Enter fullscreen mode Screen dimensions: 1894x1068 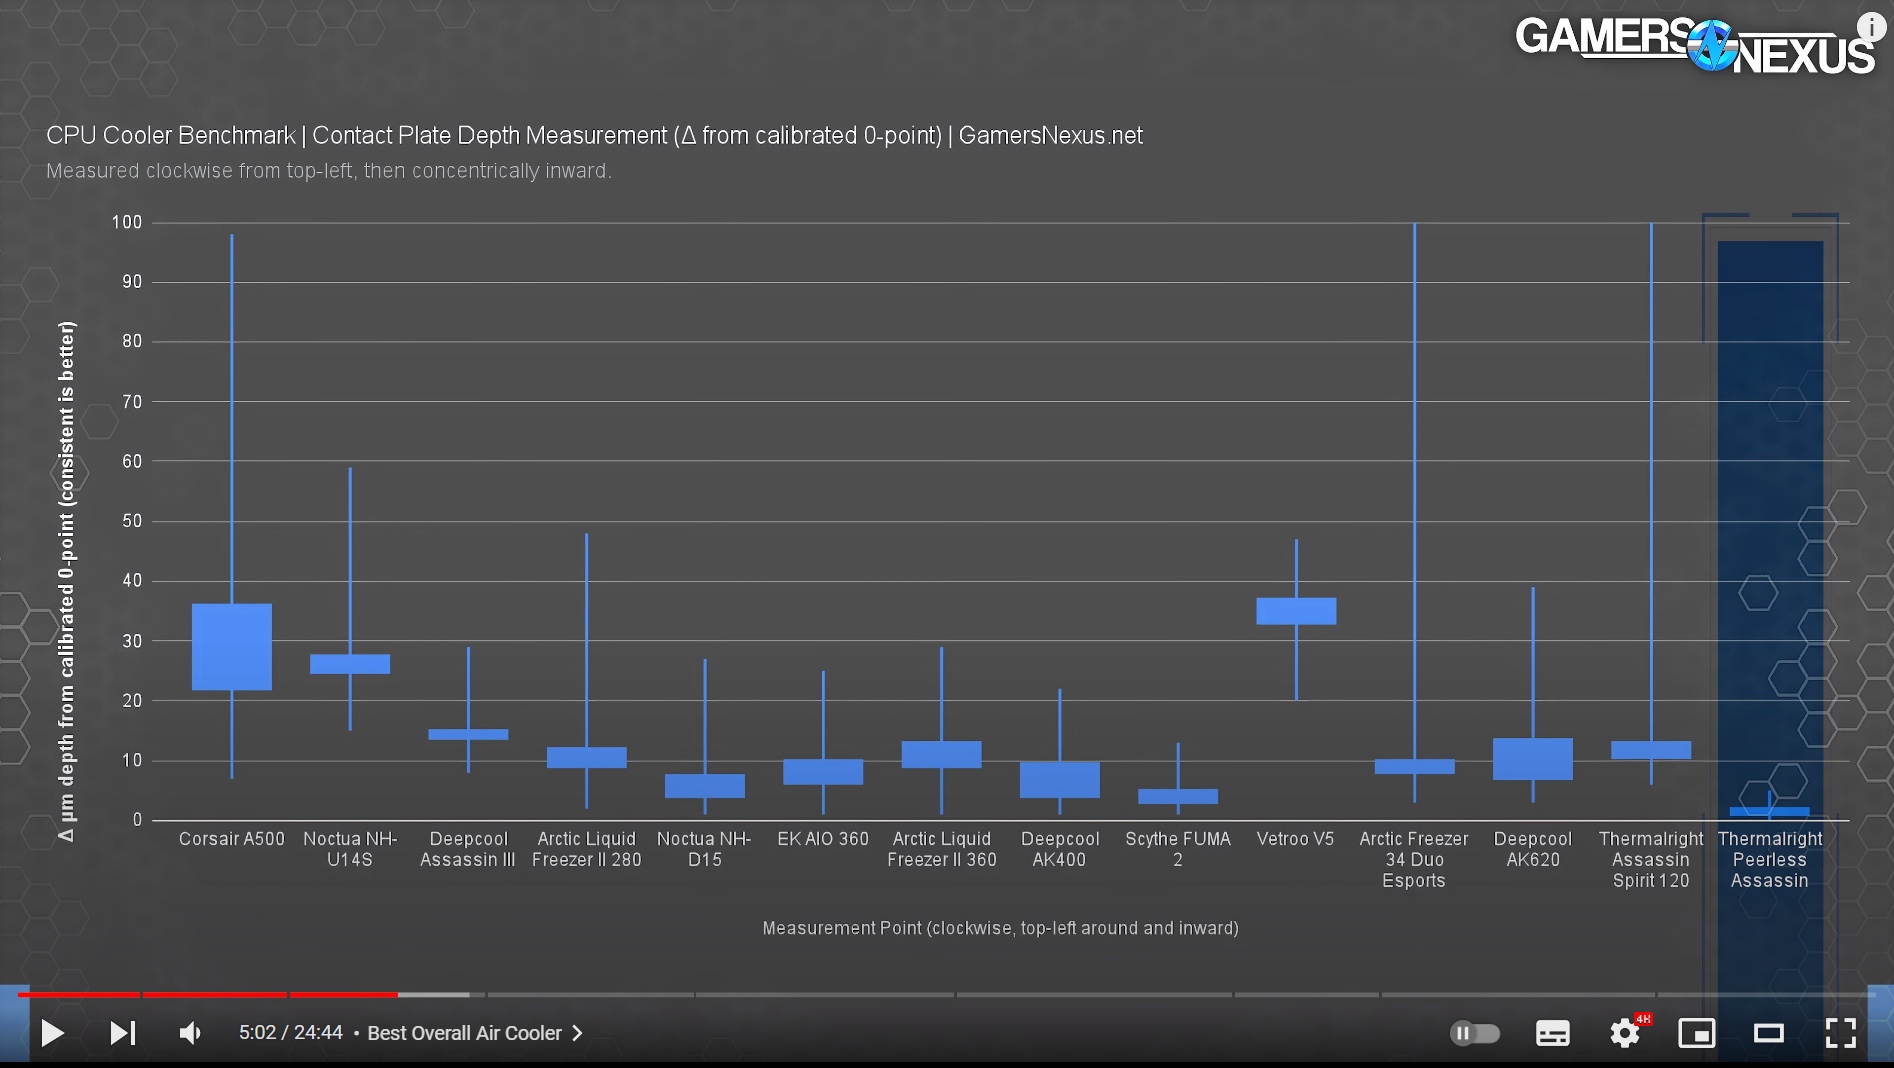1840,1033
